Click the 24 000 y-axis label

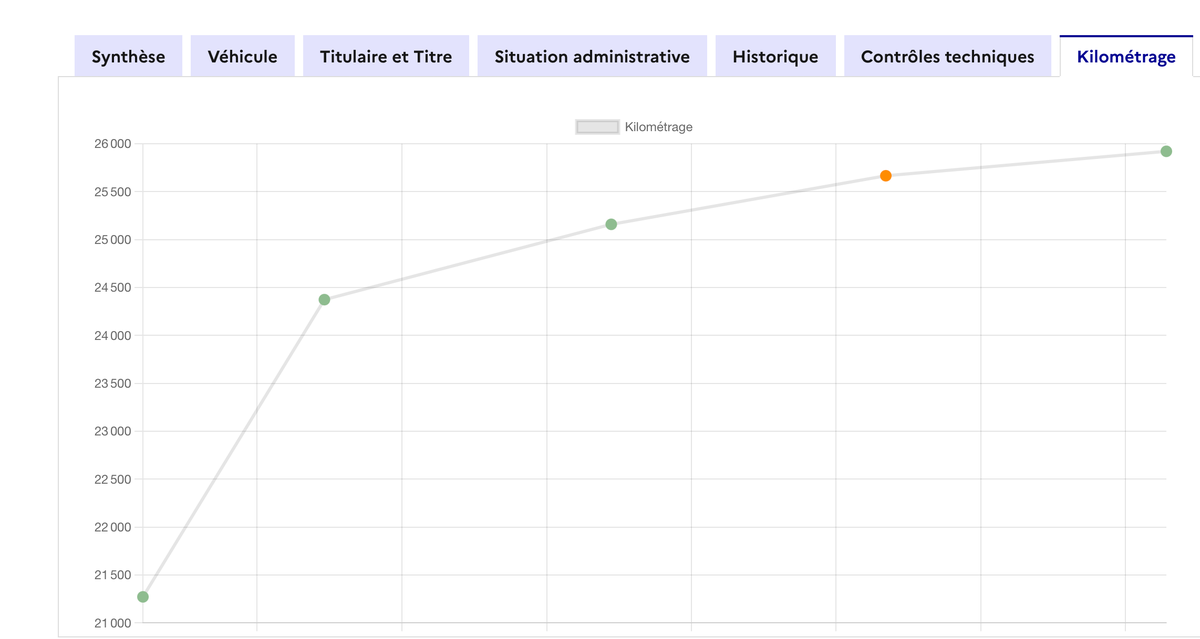(112, 336)
